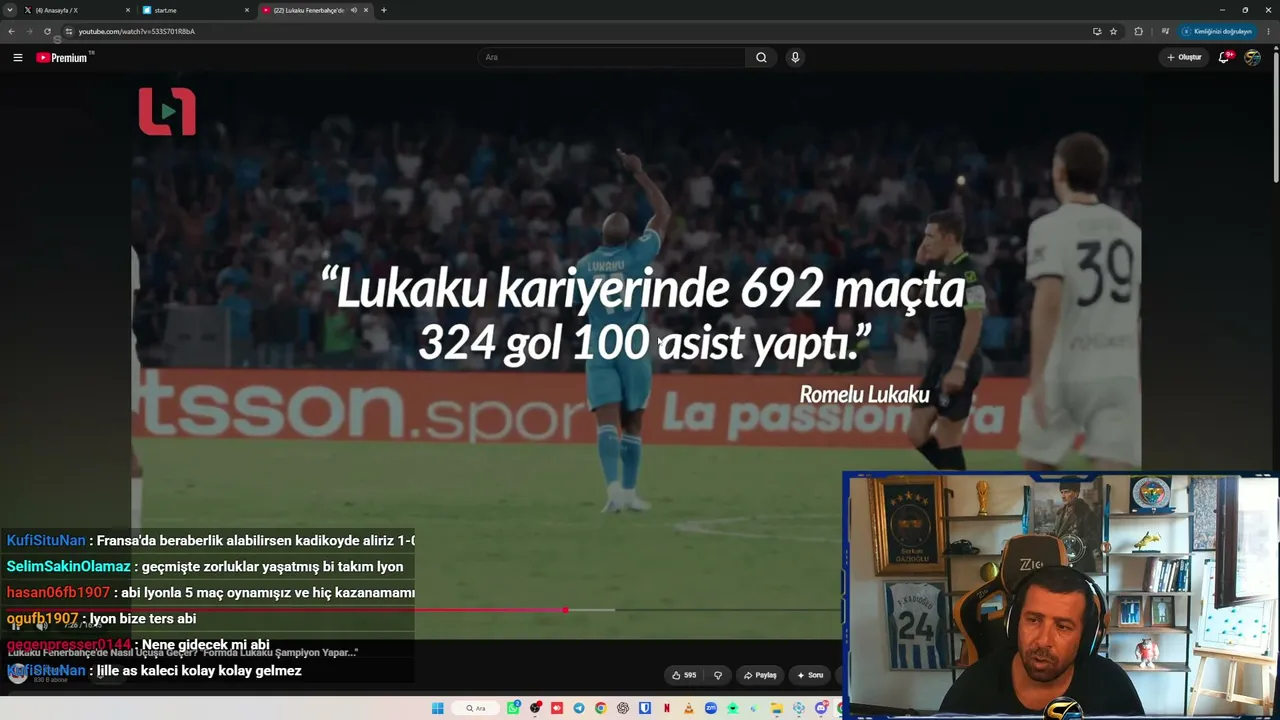Go forward in browser history
1280x720 pixels.
point(29,31)
